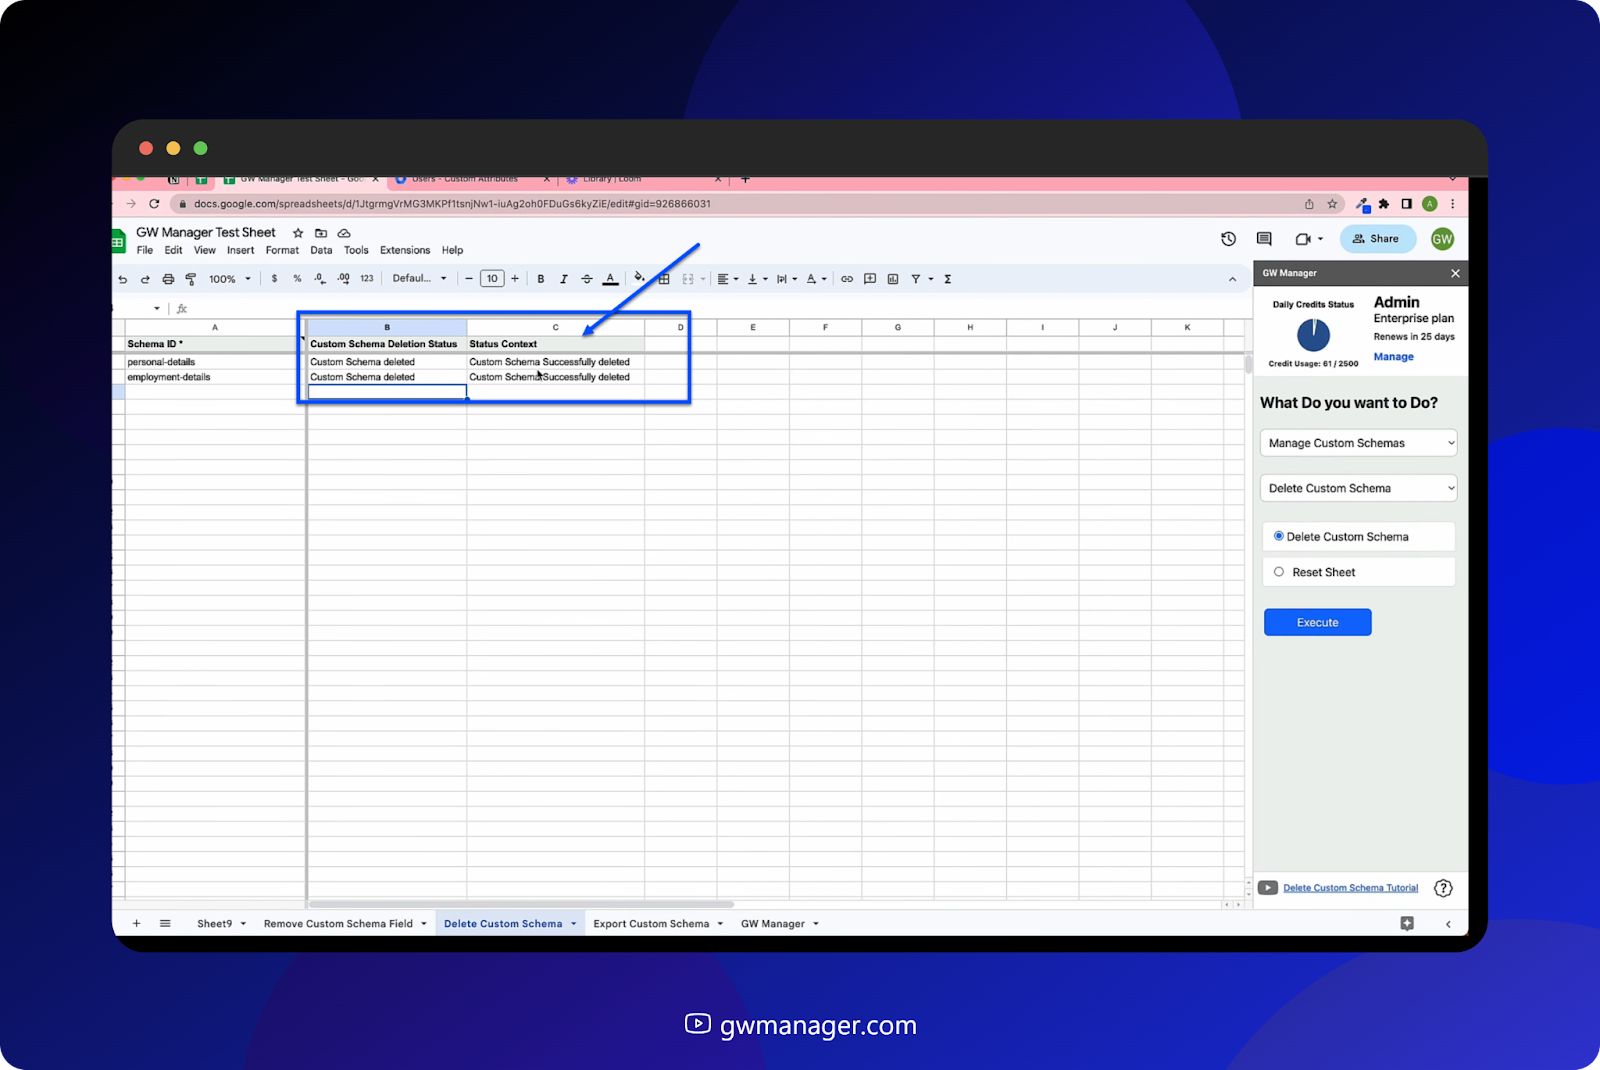This screenshot has height=1070, width=1600.
Task: Apply percent format
Action: click(297, 279)
